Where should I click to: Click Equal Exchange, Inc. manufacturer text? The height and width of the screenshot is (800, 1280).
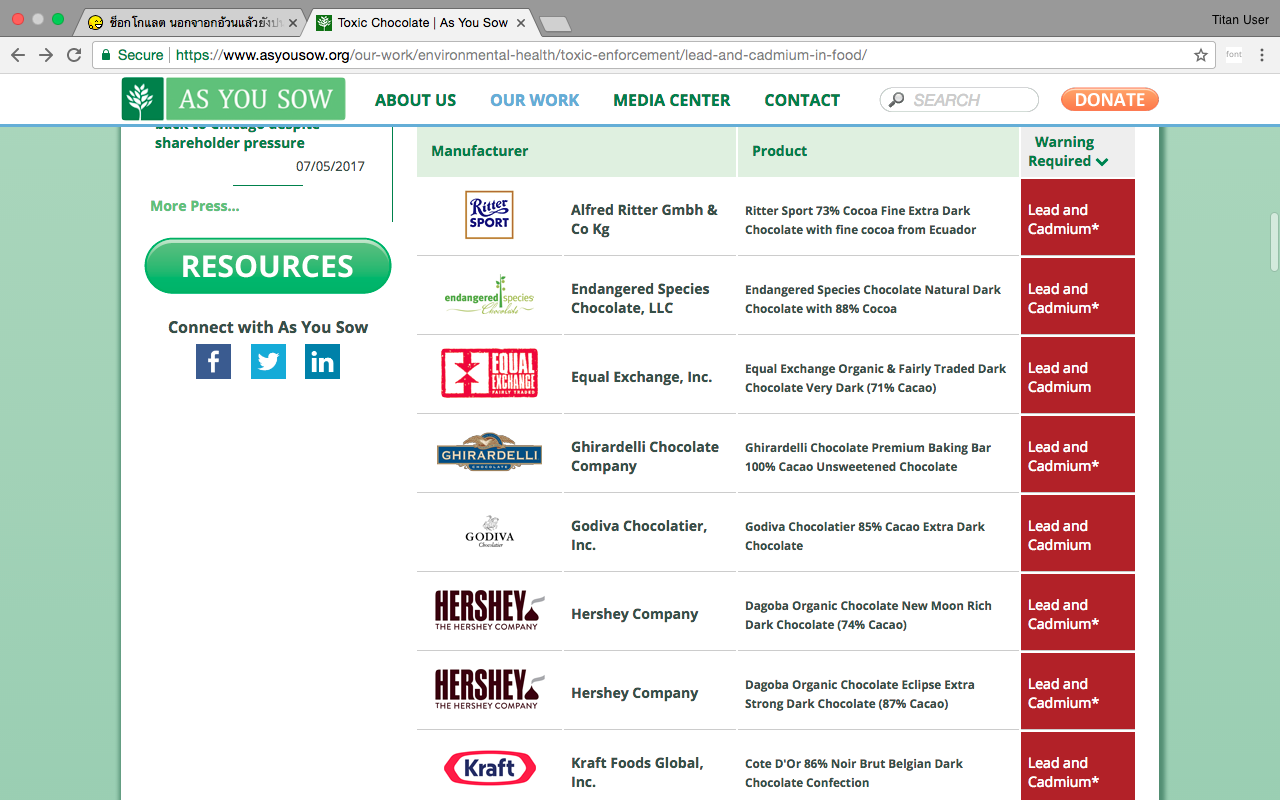coord(641,377)
